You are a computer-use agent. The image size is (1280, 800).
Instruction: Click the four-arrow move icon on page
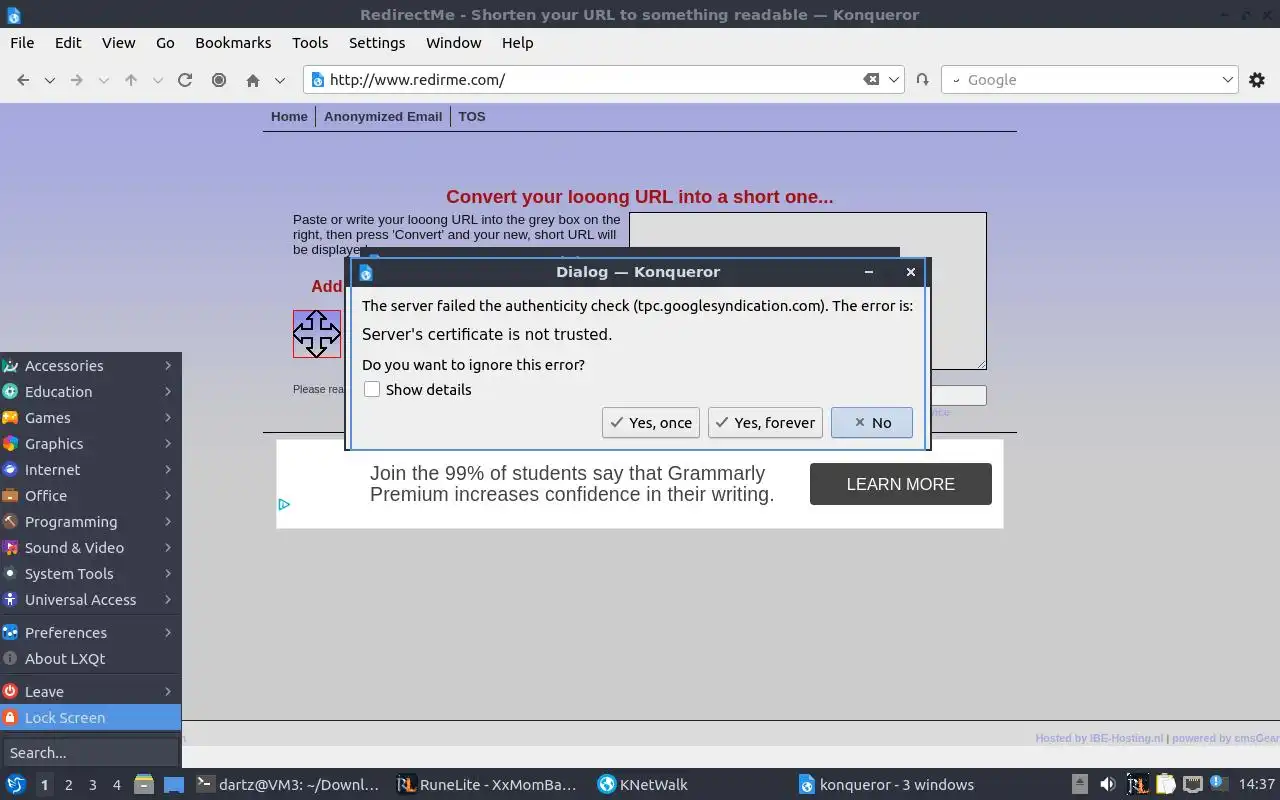[317, 334]
